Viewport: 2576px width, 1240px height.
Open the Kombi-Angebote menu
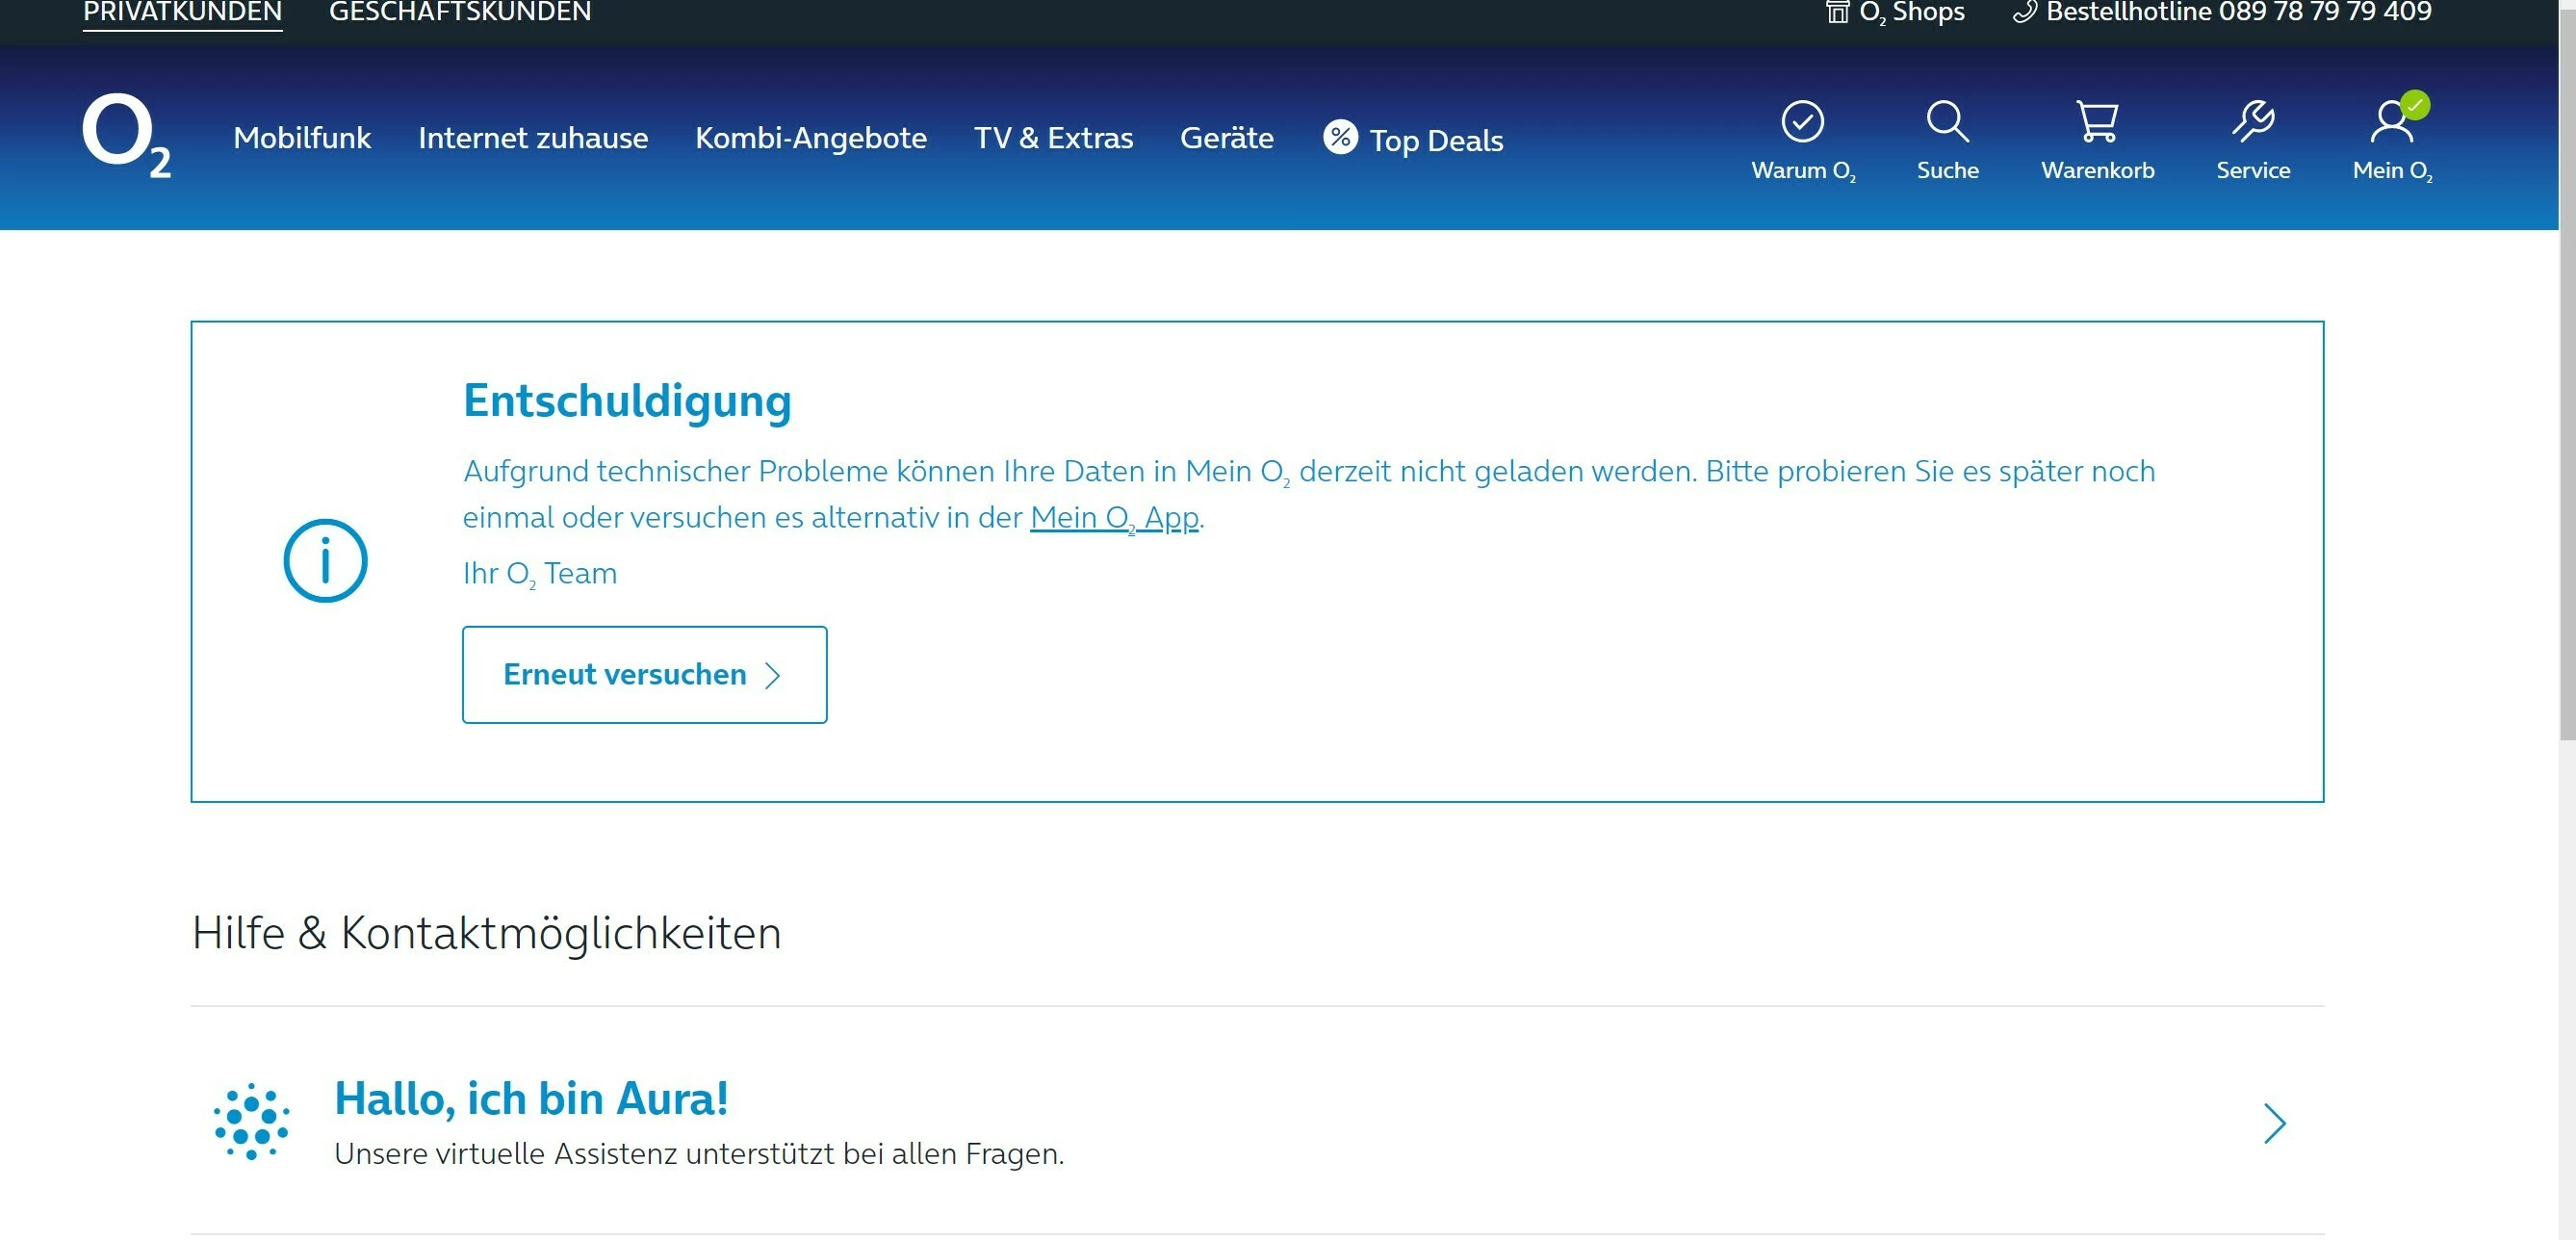tap(811, 138)
